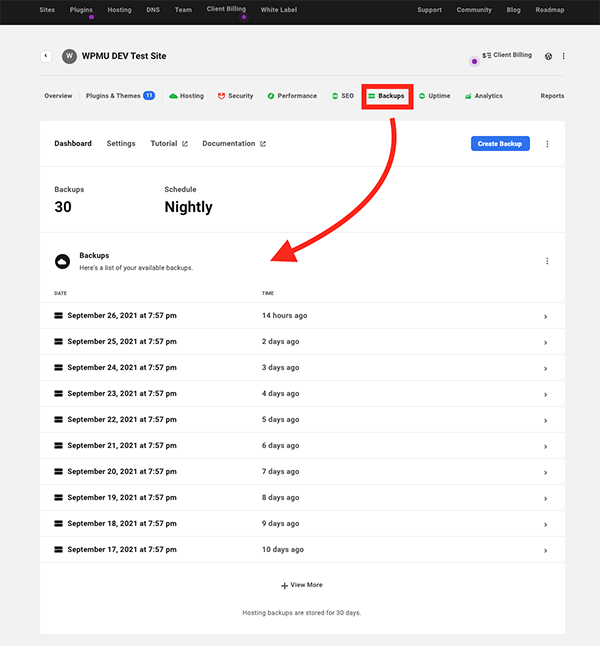Click the Analytics chart tab icon
Viewport: 600px width, 646px height.
click(x=467, y=96)
